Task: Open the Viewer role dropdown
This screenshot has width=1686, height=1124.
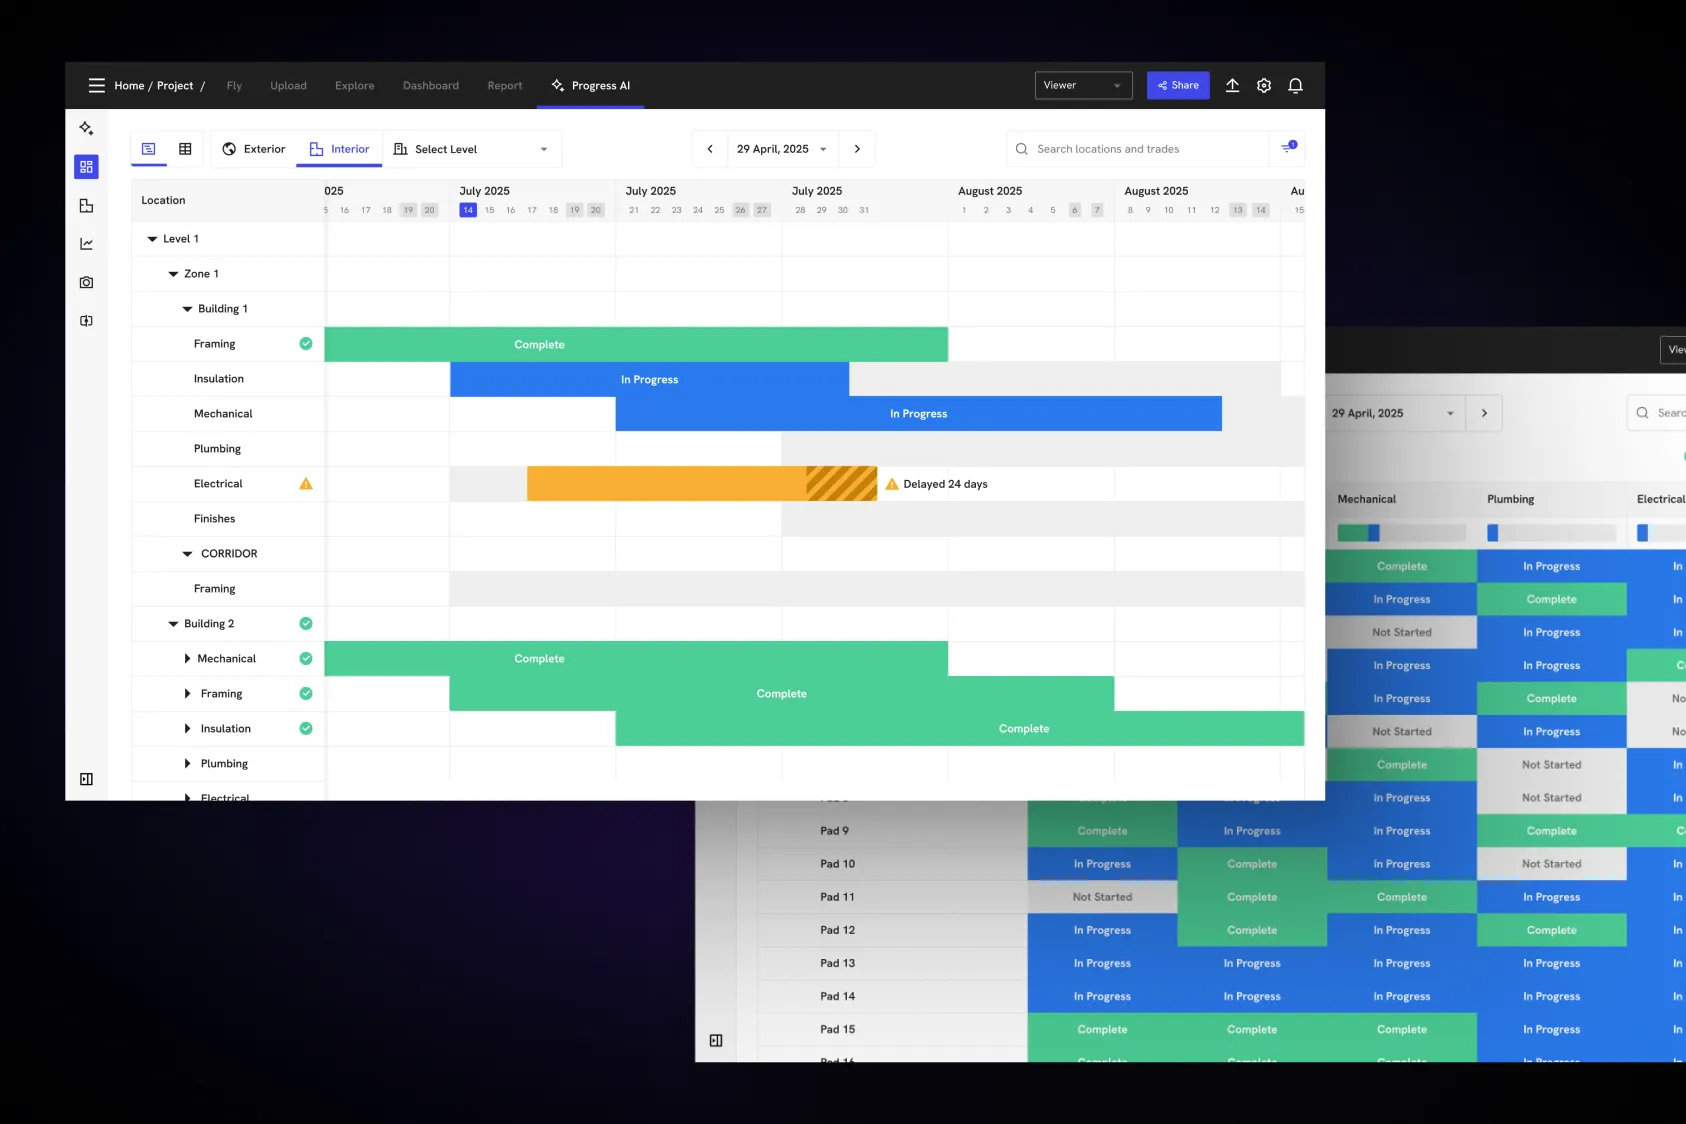Action: (x=1084, y=86)
